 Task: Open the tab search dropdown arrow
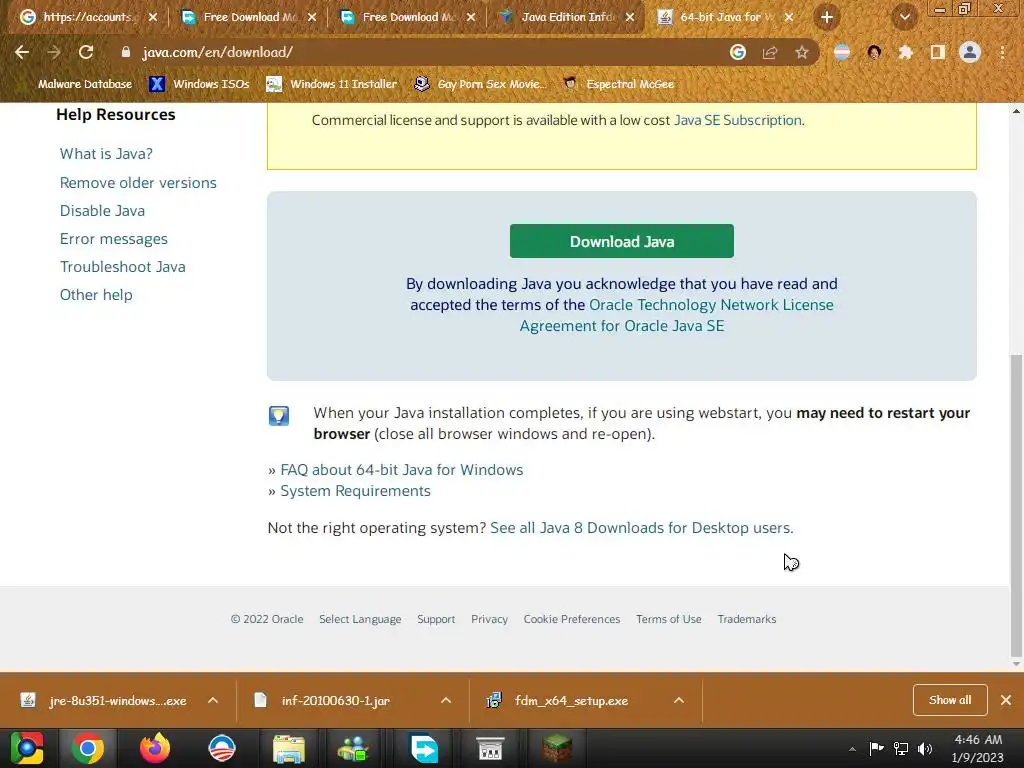coord(905,18)
